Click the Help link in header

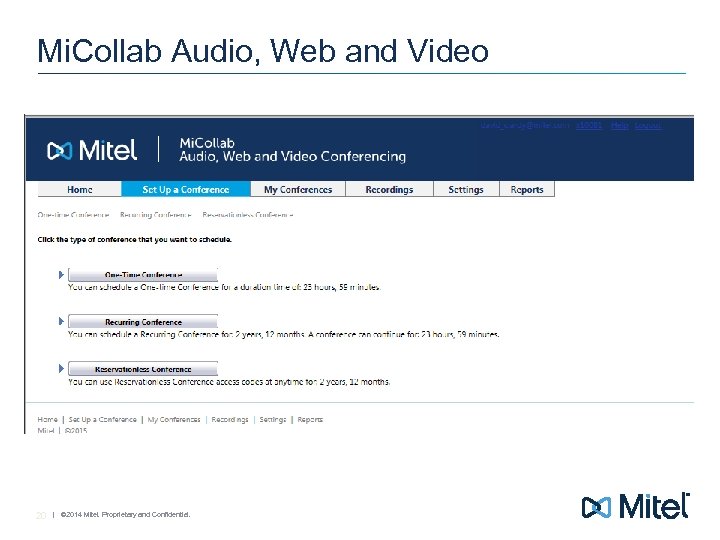coord(619,125)
